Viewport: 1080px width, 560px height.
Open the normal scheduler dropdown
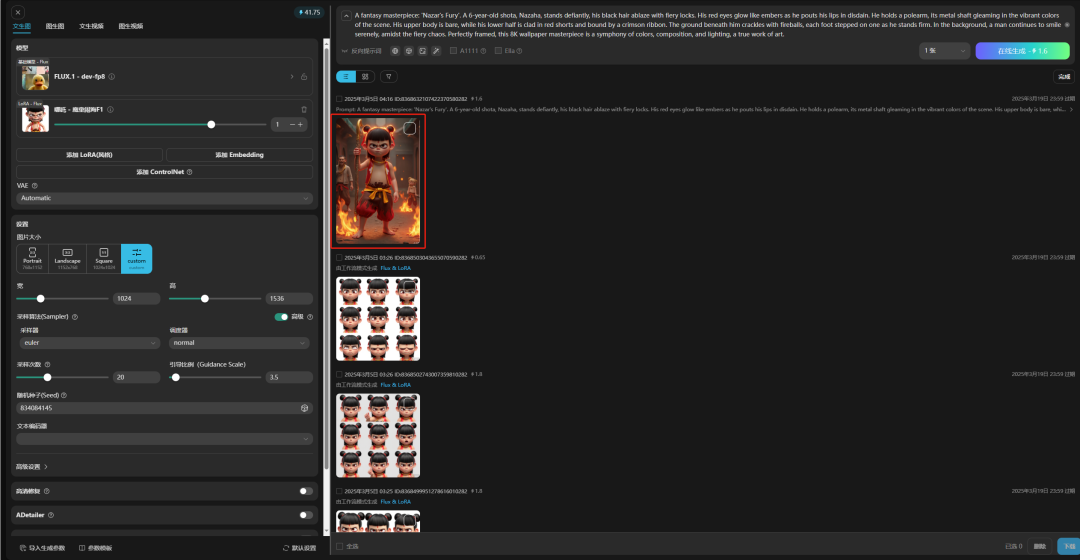[x=239, y=343]
